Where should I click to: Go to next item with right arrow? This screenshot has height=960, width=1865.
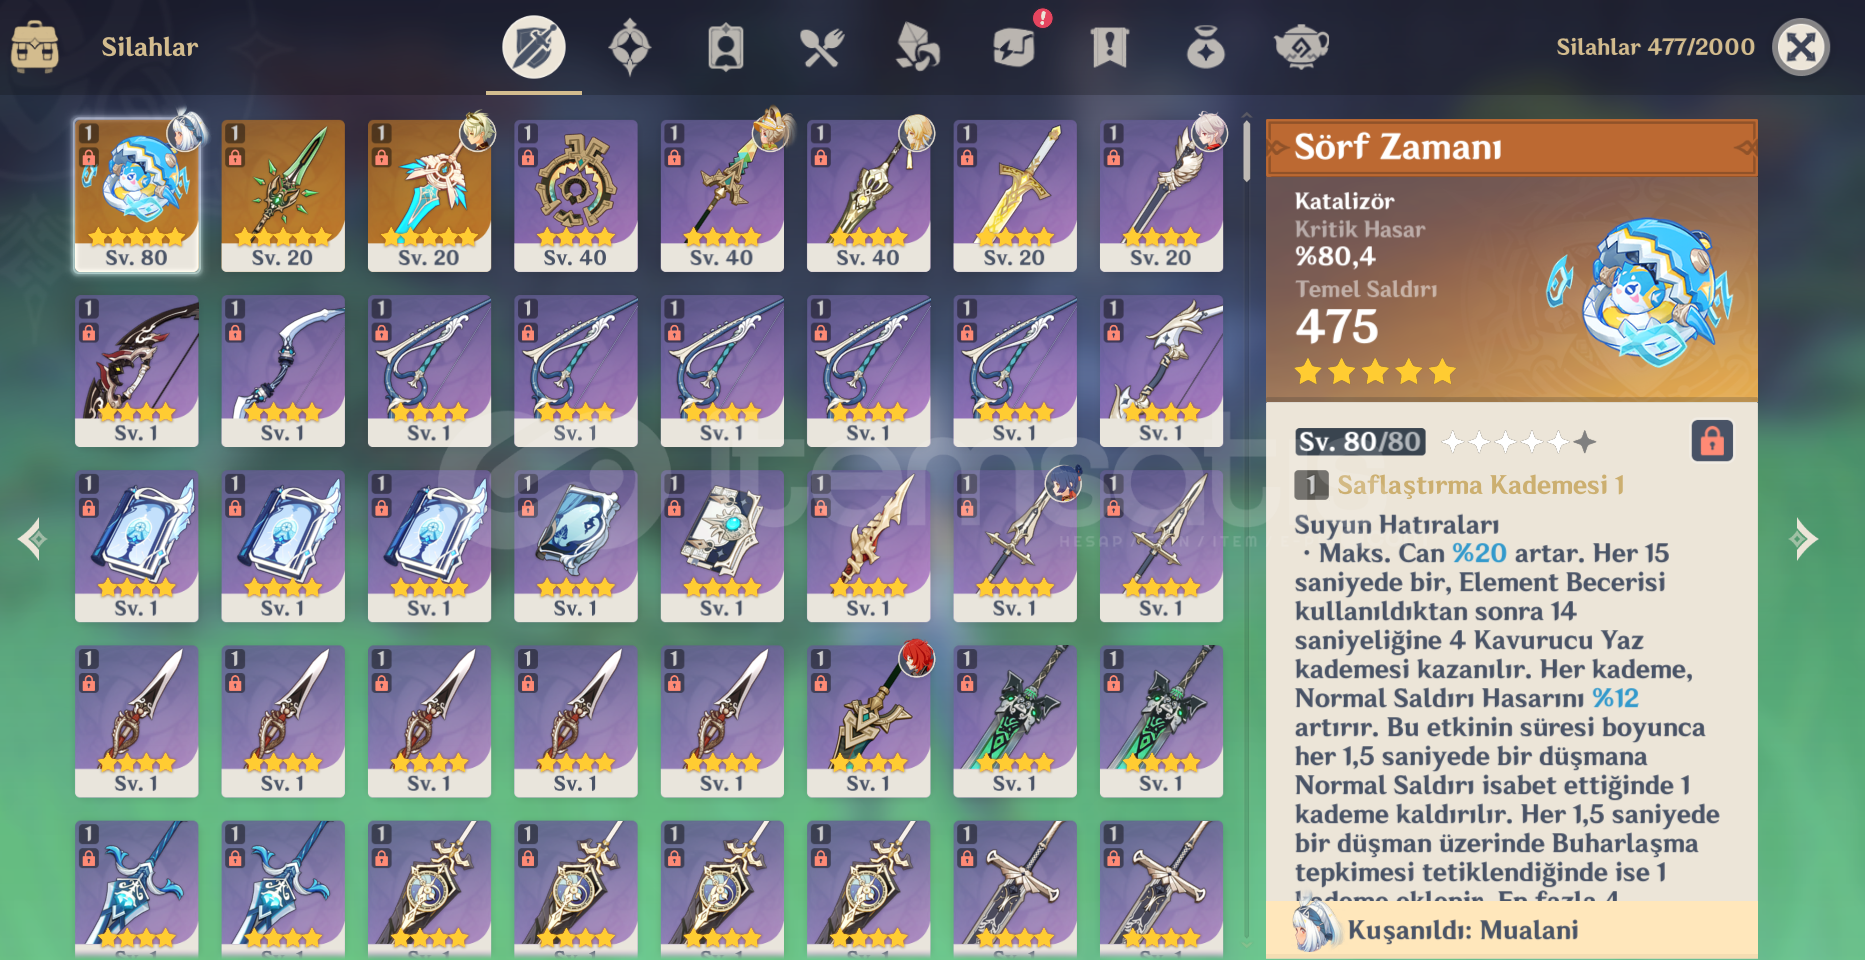1803,539
